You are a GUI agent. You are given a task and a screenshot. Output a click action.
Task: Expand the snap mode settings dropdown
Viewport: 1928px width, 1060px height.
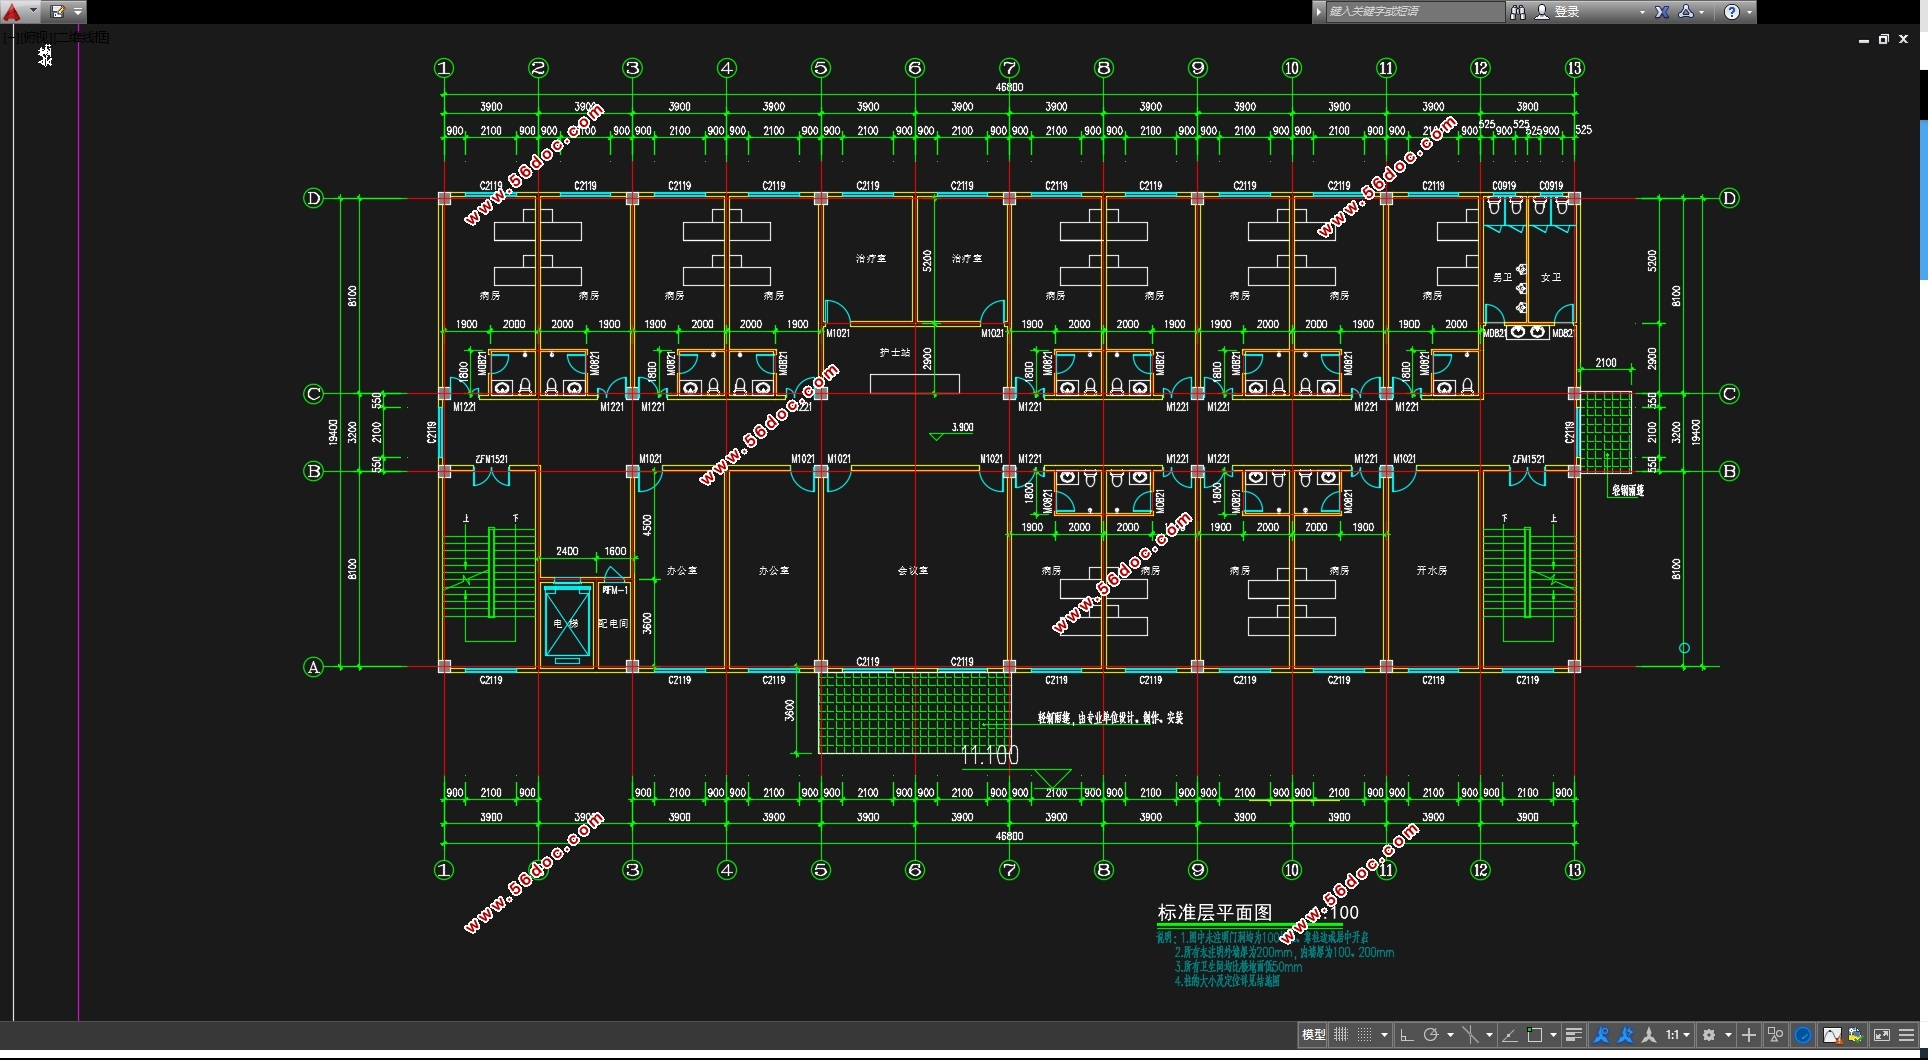[x=1384, y=1035]
